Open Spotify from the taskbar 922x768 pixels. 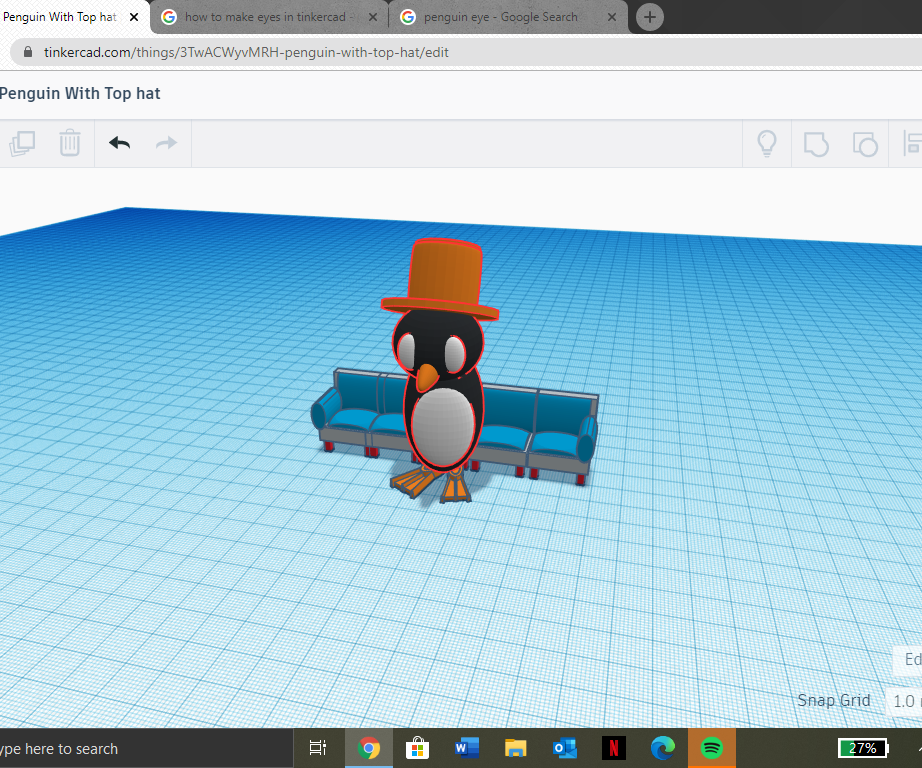point(711,748)
